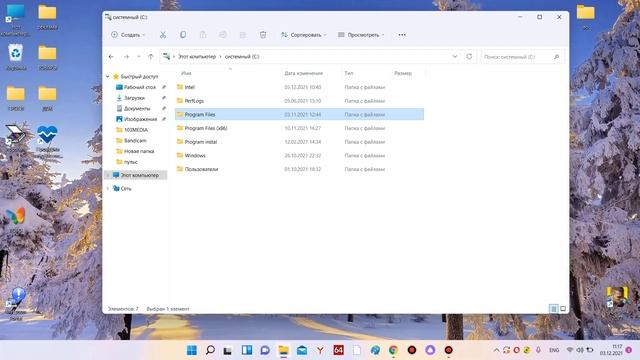The image size is (640, 360).
Task: Sort by Имя column header
Action: pyautogui.click(x=186, y=73)
